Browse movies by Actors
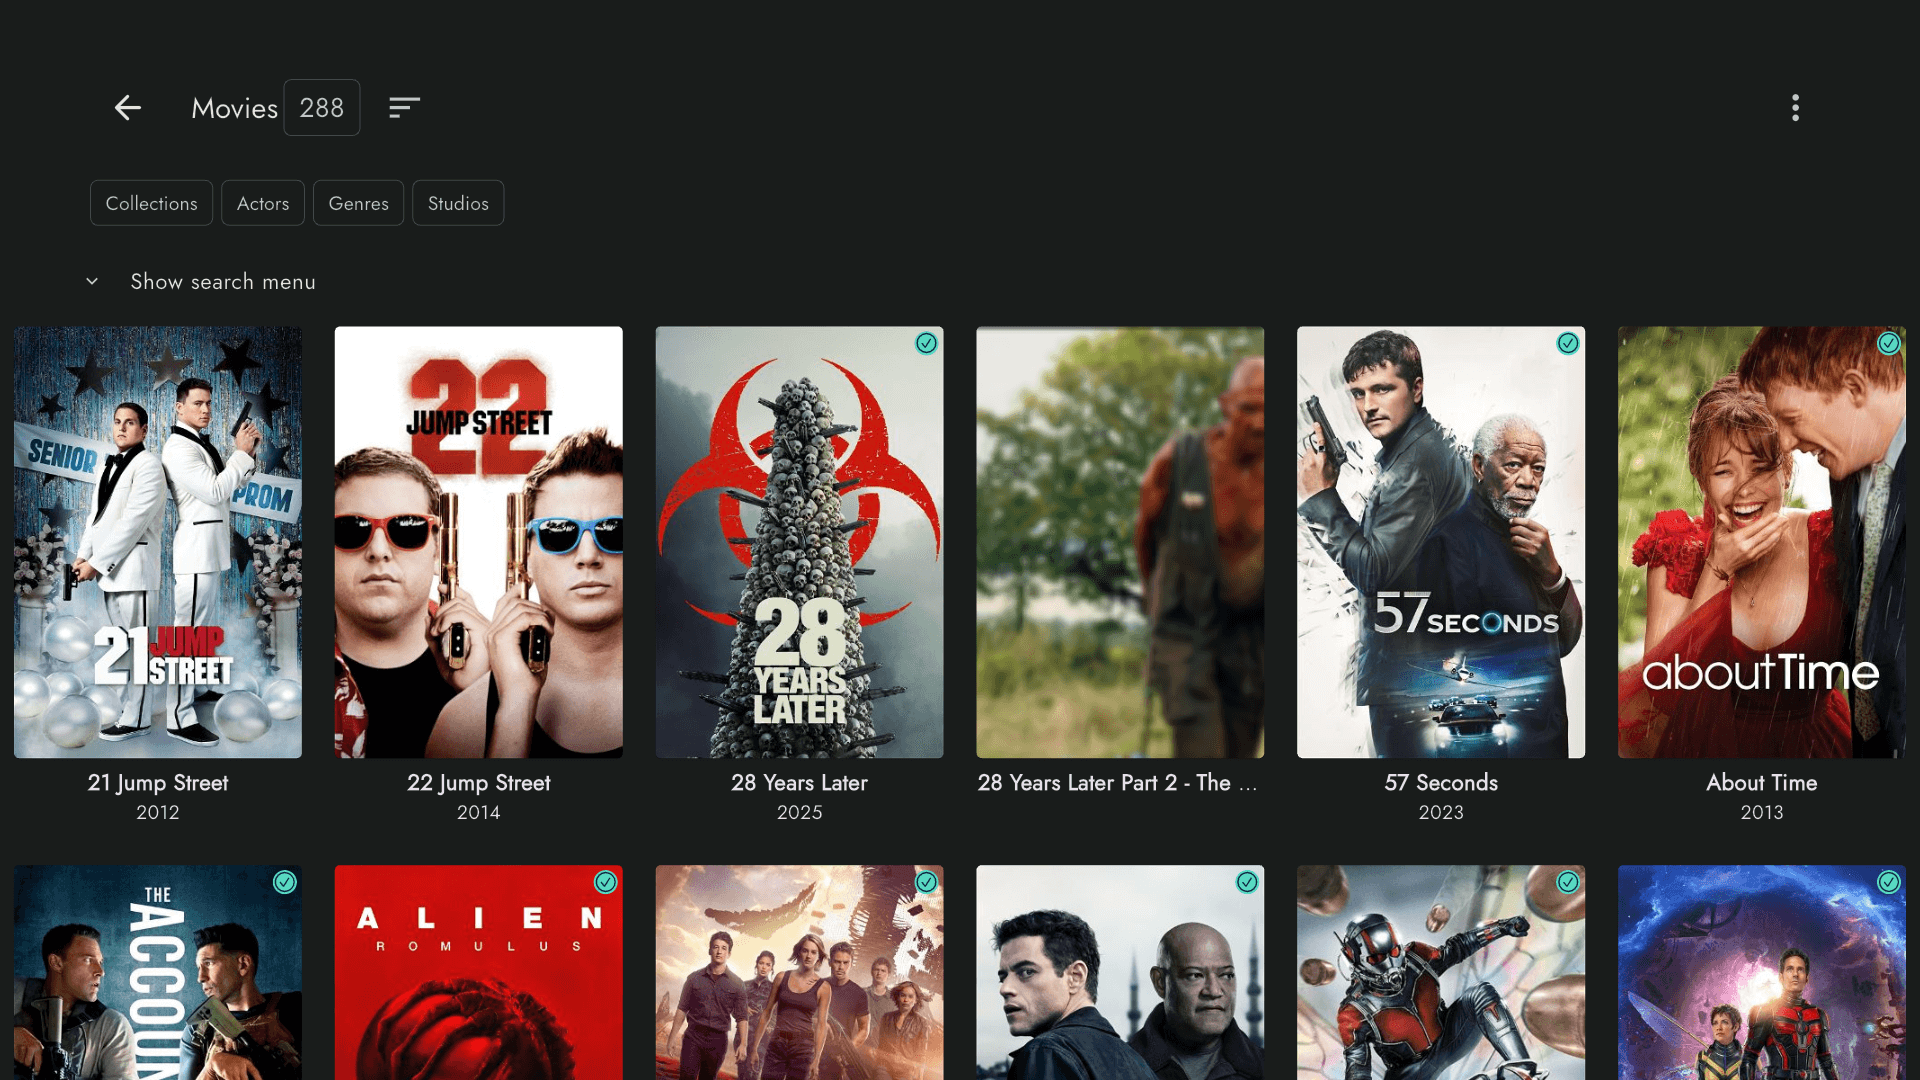The width and height of the screenshot is (1920, 1080). (263, 203)
